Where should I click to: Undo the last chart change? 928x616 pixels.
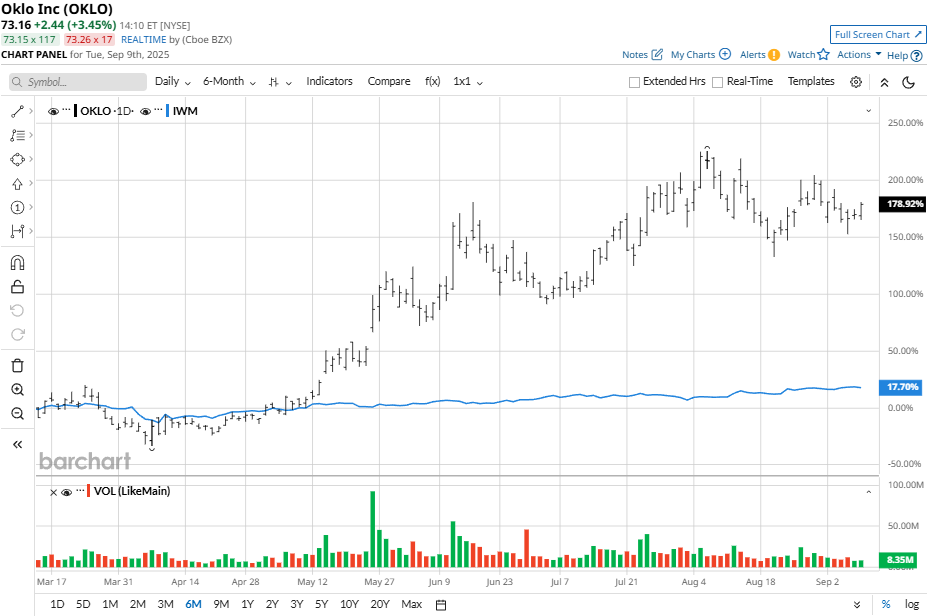click(17, 311)
